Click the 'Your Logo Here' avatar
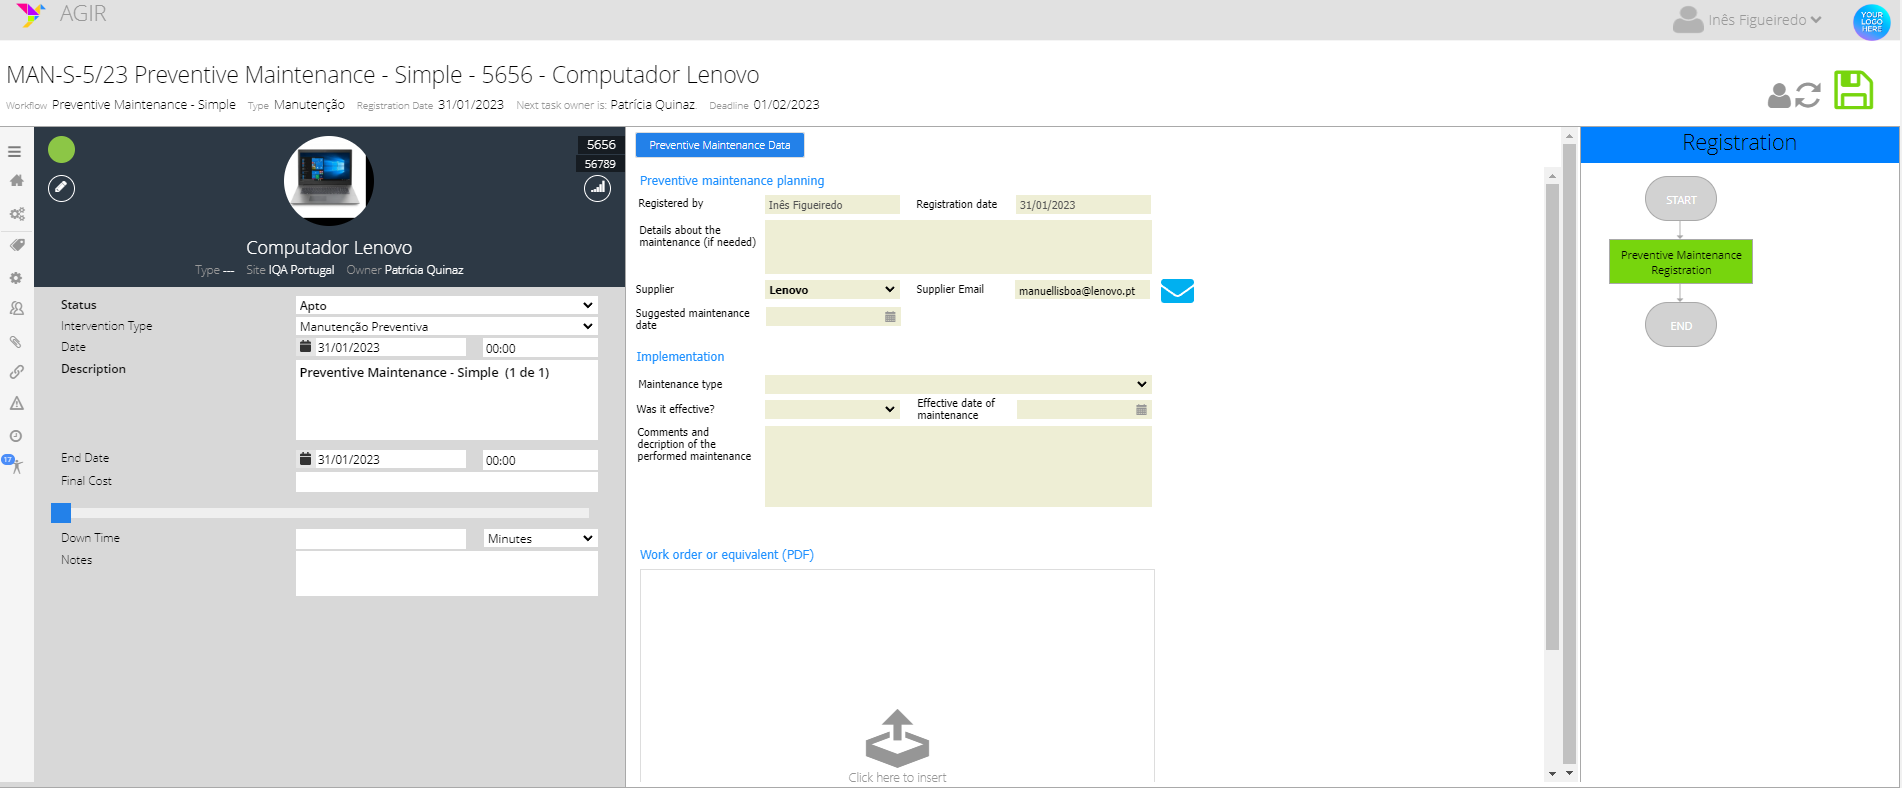1902x788 pixels. click(1871, 21)
